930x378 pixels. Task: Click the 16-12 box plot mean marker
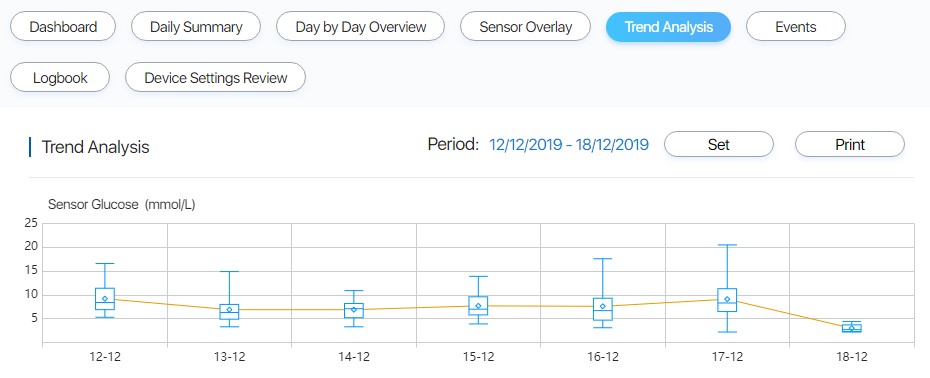603,306
